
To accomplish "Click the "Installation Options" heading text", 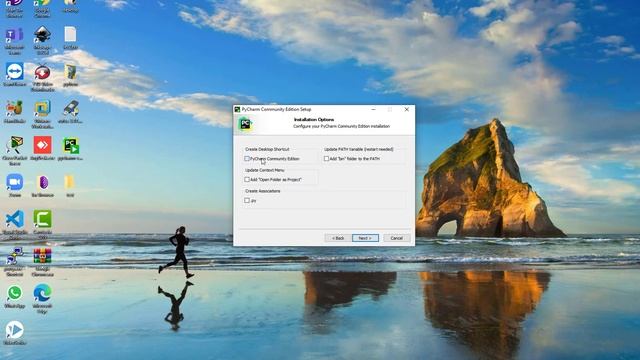I will [314, 120].
